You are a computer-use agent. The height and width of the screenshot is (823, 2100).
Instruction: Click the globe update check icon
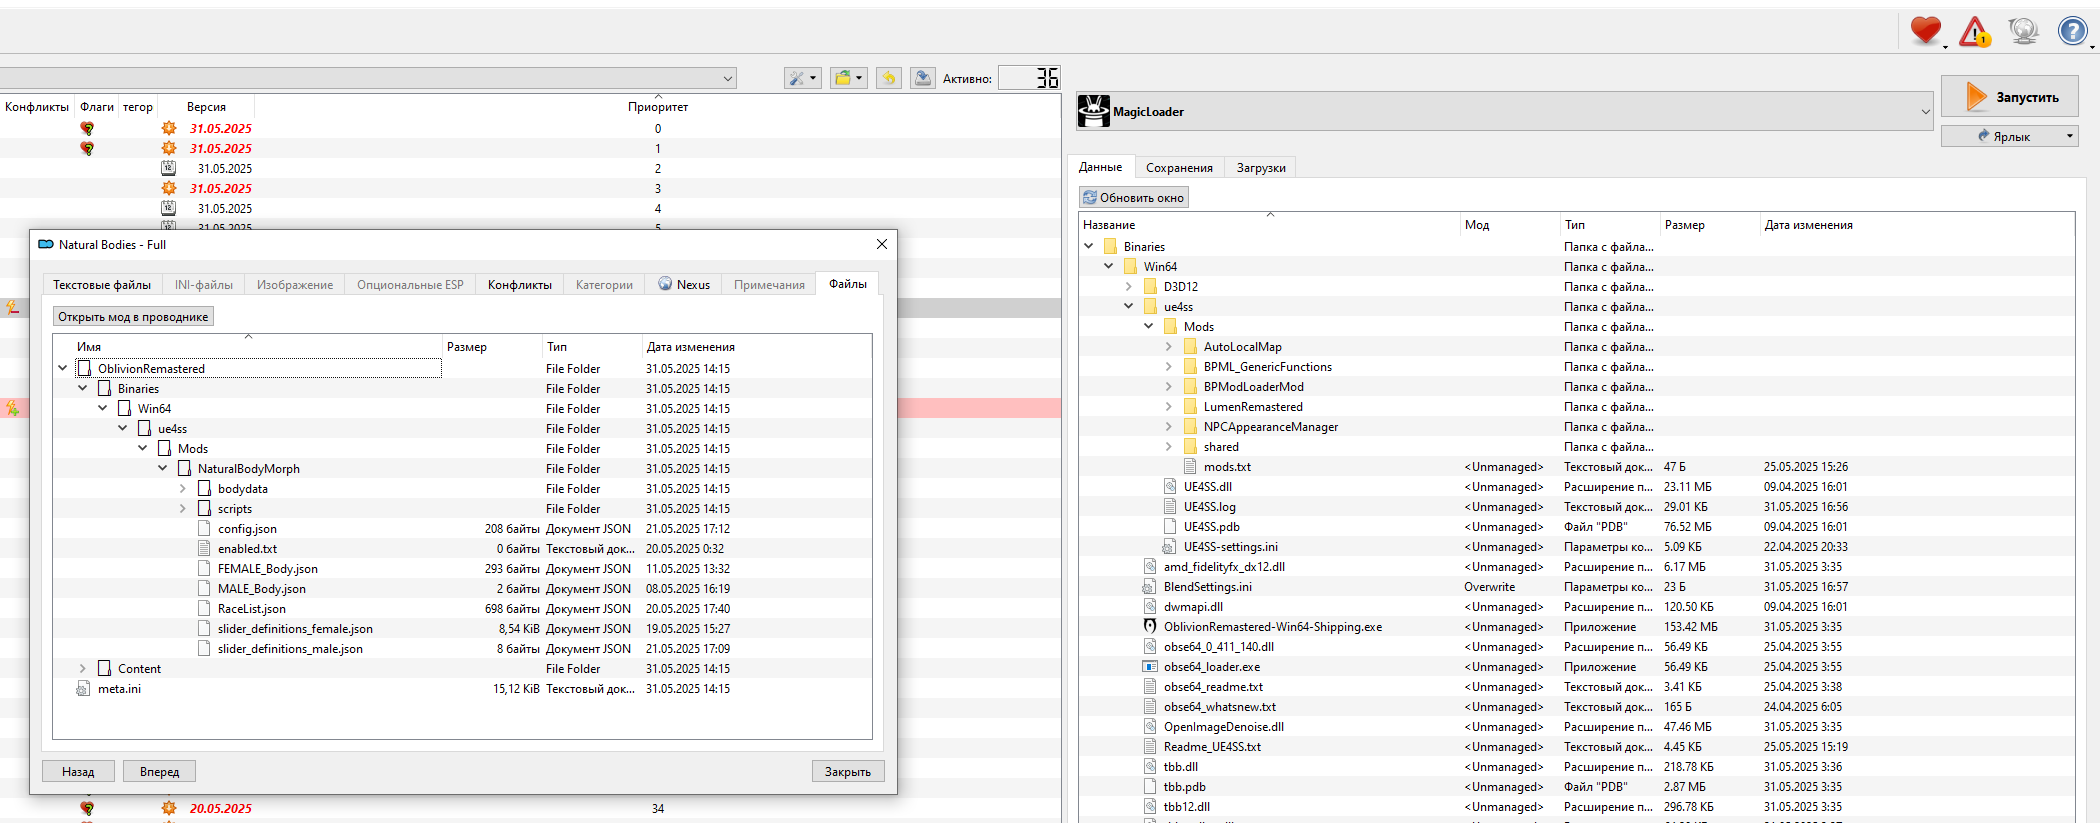pos(2023,31)
